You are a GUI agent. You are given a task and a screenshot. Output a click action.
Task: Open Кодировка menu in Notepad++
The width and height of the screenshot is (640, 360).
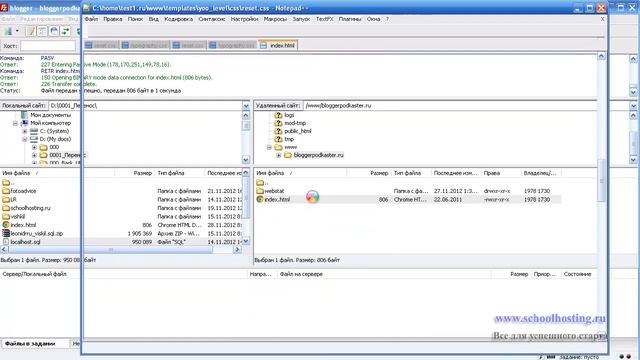[178, 19]
